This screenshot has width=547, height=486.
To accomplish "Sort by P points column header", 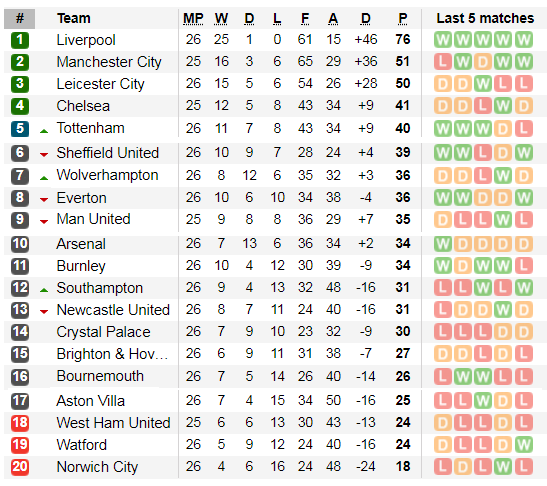I will [403, 18].
